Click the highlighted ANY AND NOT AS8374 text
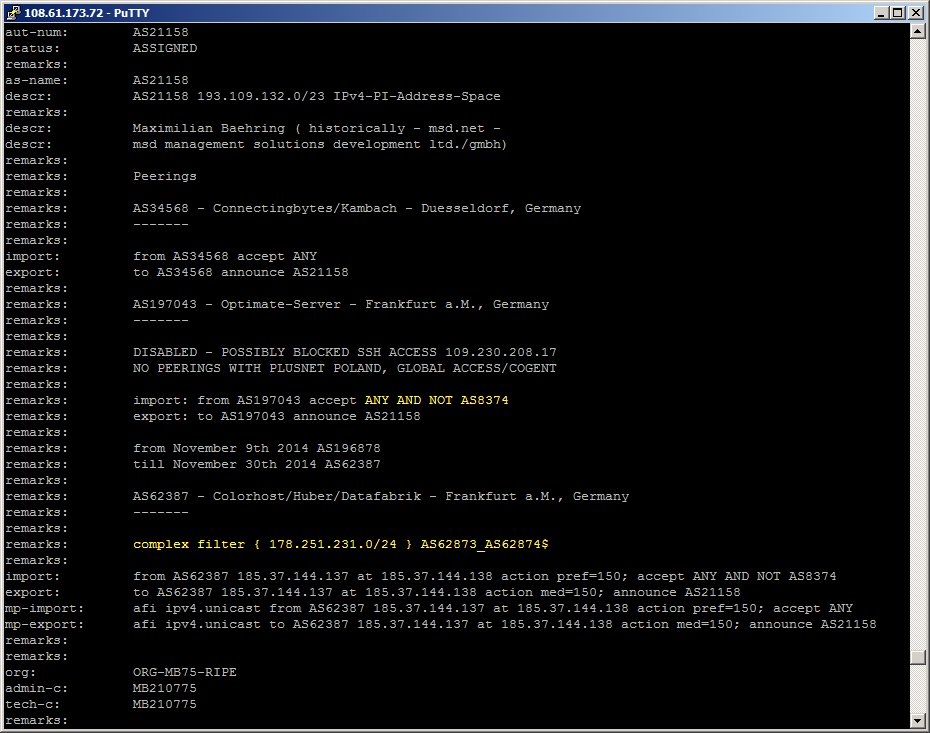 (x=441, y=400)
